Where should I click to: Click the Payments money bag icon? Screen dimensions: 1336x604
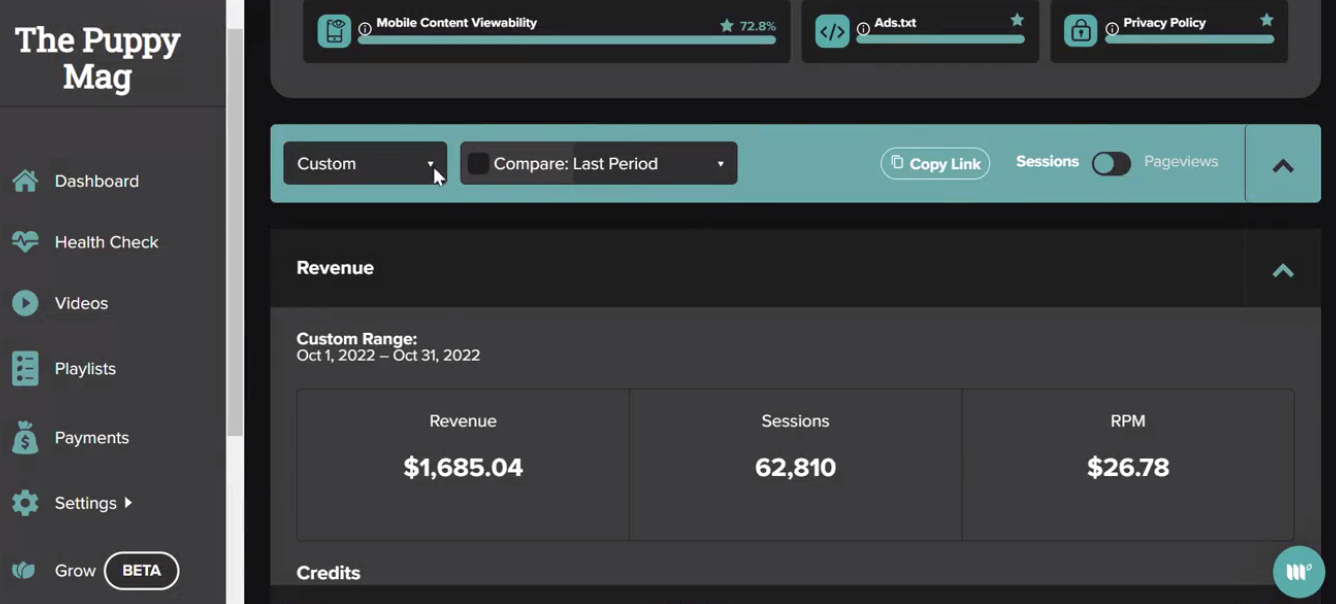coord(25,437)
